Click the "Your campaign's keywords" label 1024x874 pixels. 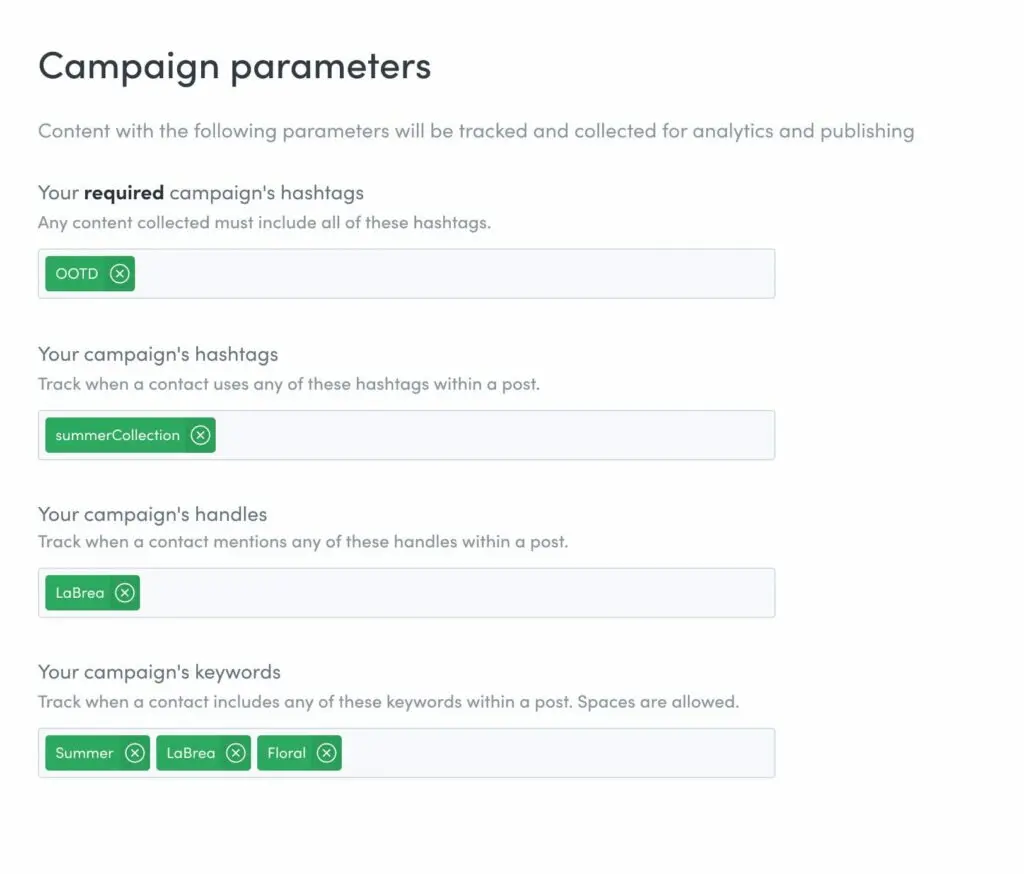pos(159,672)
